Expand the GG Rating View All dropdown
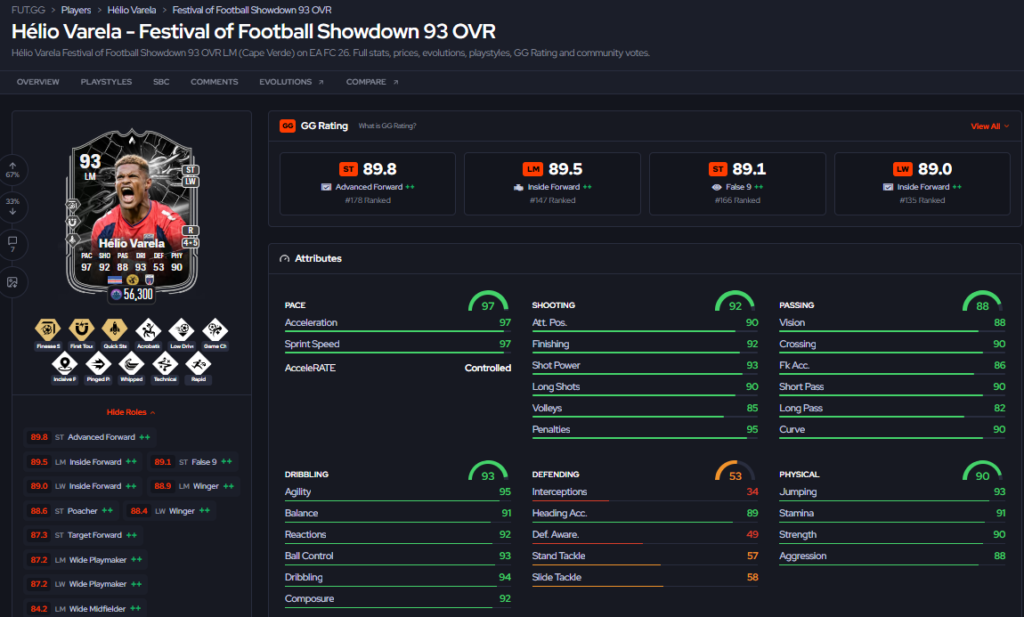 coord(989,126)
